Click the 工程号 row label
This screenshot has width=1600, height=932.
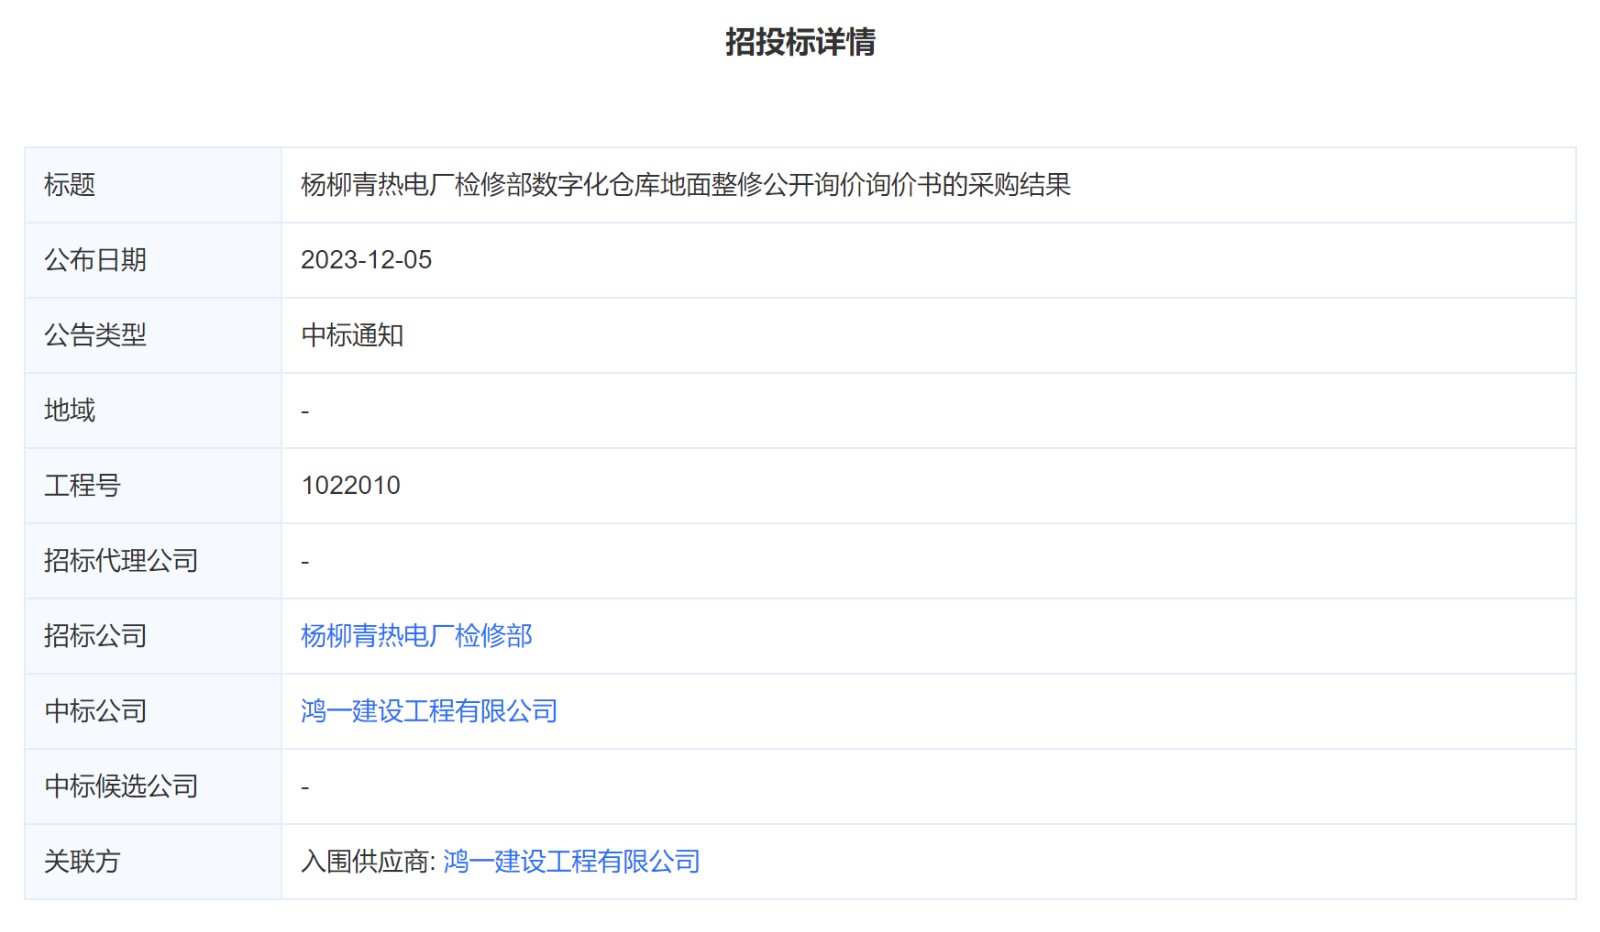point(82,486)
